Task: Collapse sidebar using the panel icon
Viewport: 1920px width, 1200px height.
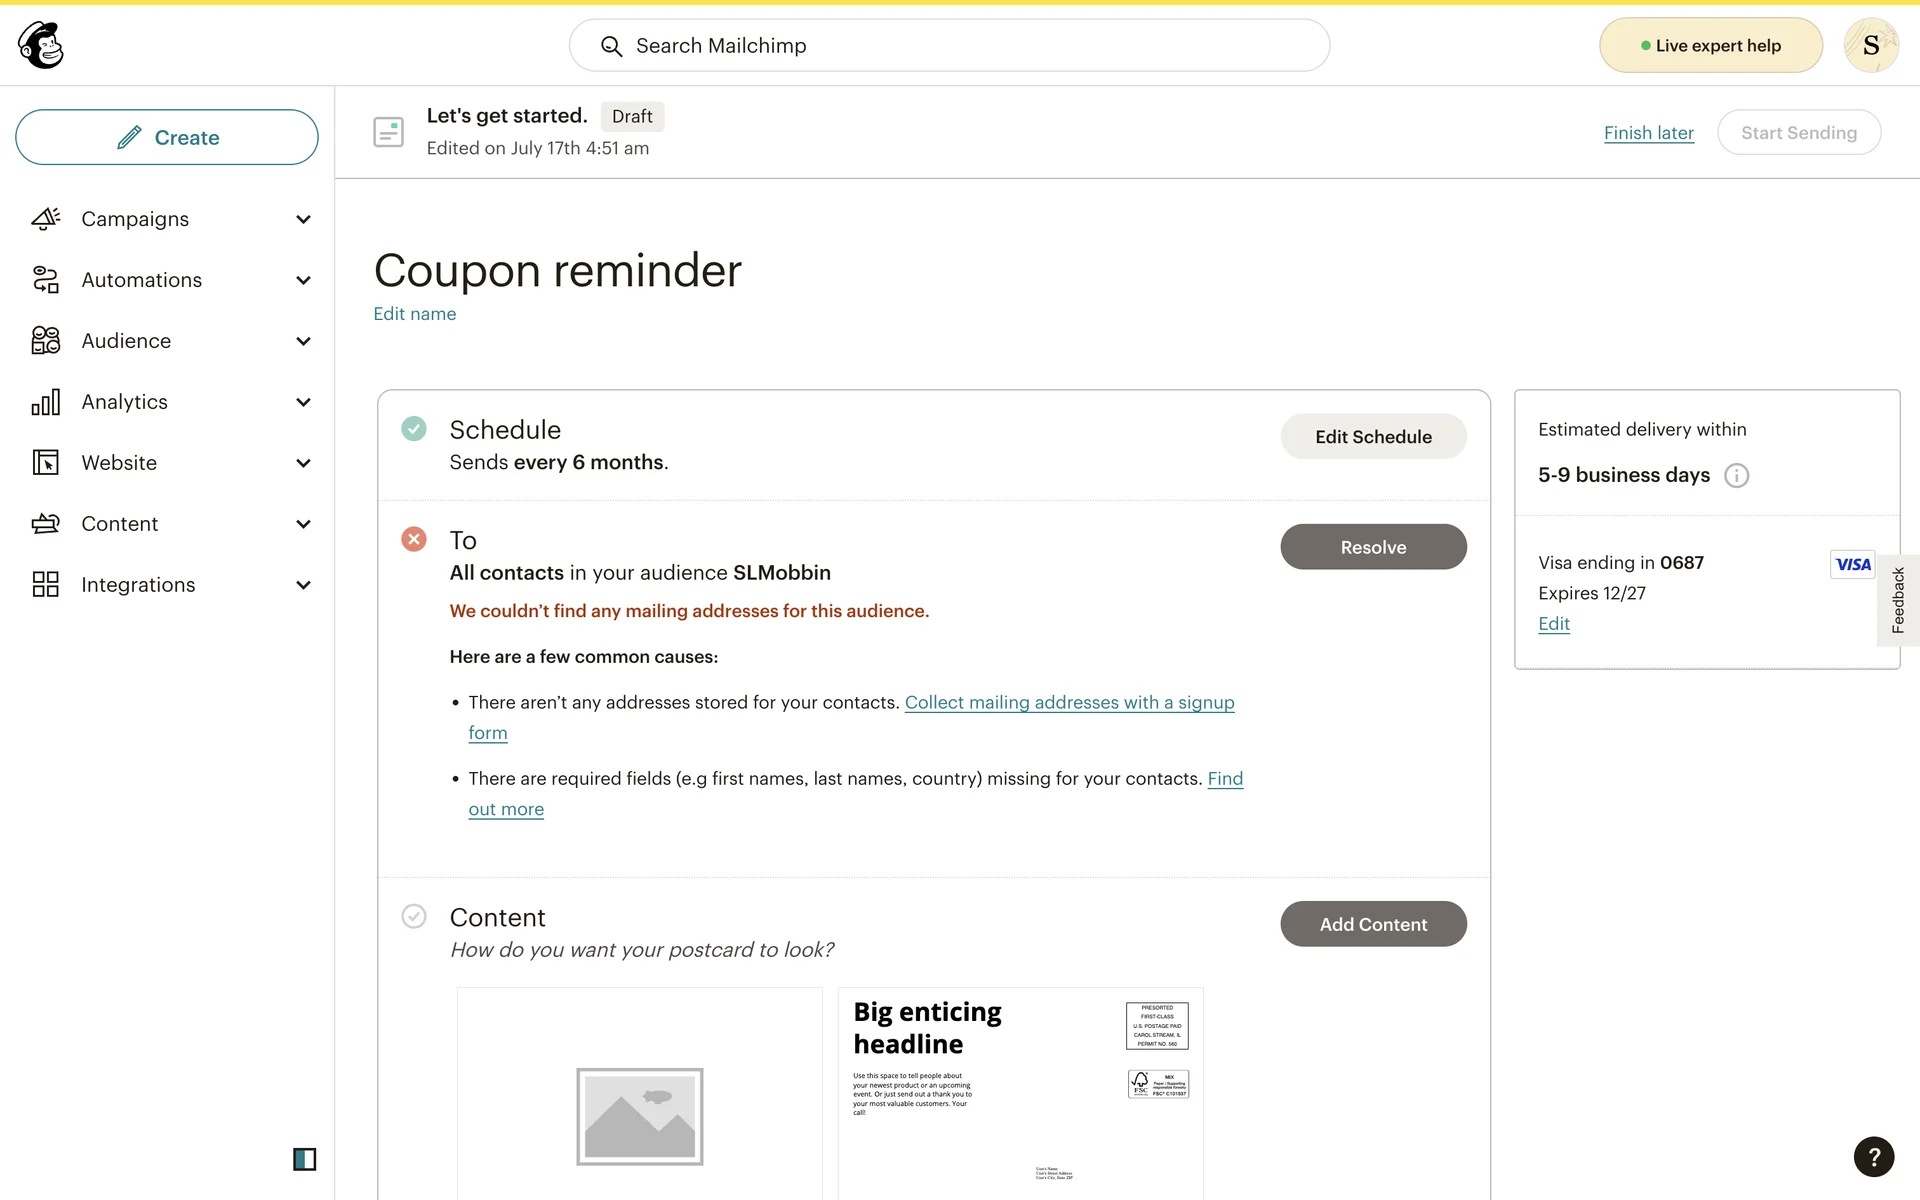Action: tap(304, 1159)
